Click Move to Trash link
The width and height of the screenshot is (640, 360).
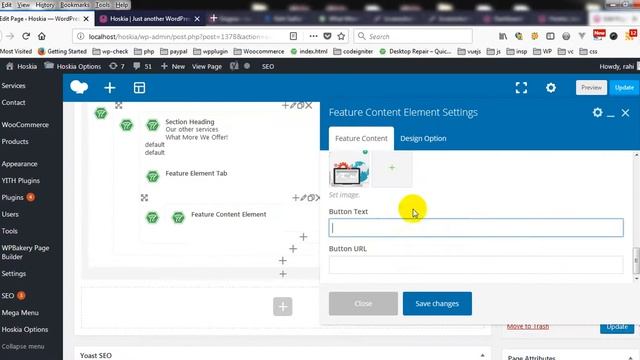click(x=528, y=327)
